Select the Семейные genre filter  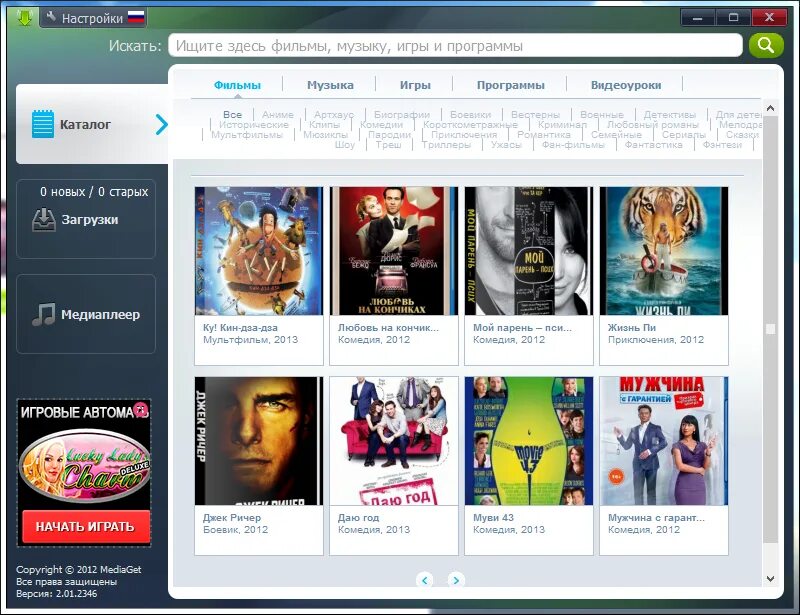tap(616, 135)
